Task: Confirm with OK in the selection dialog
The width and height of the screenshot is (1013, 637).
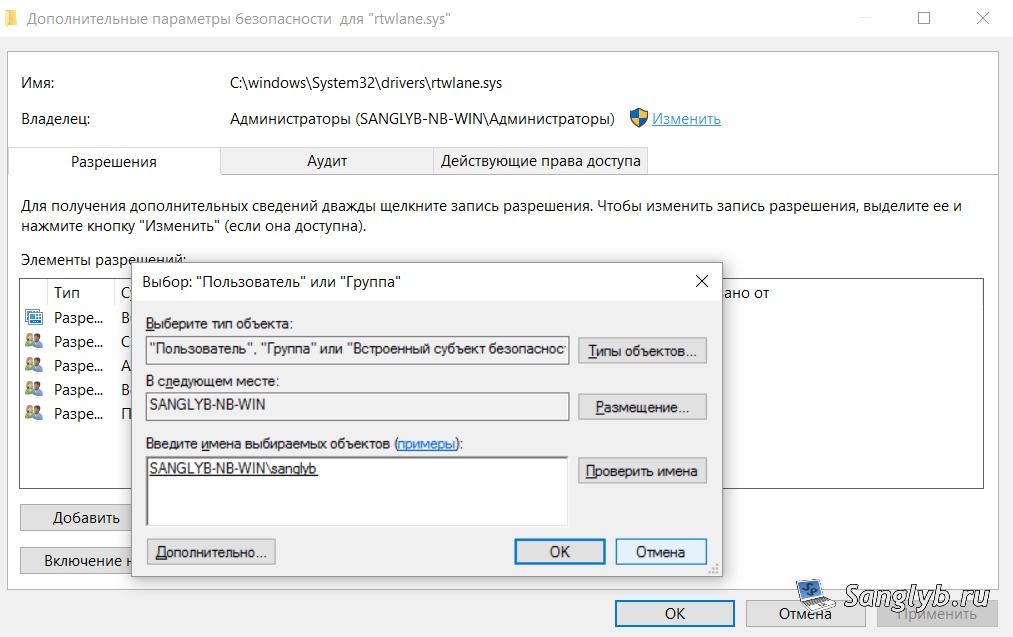Action: tap(559, 552)
